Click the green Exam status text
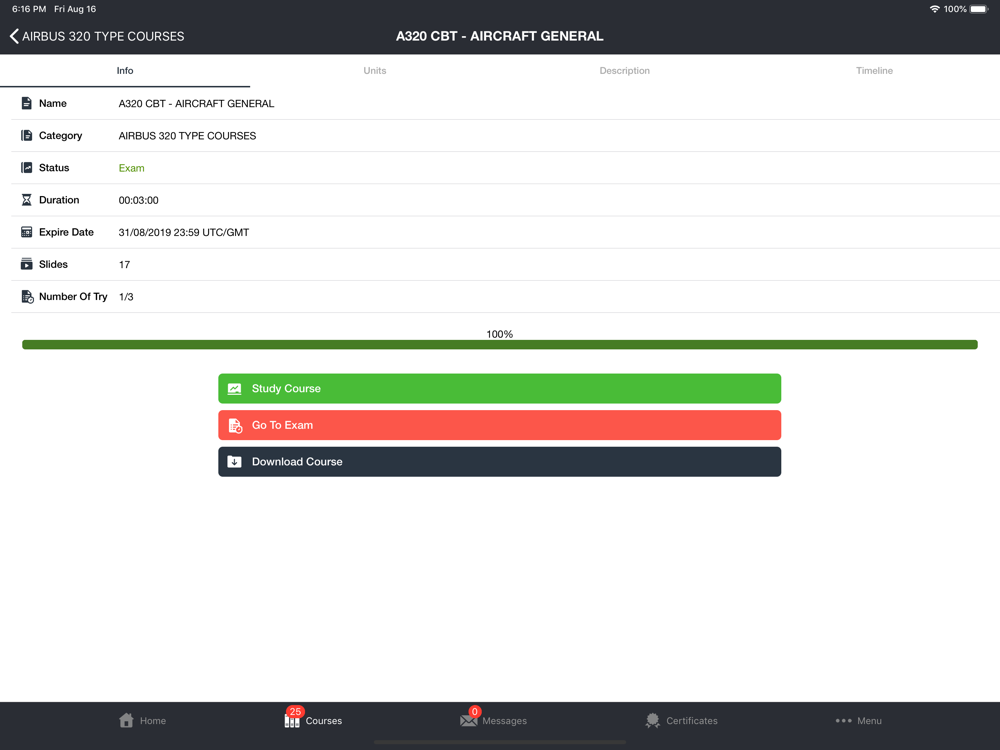Image resolution: width=1000 pixels, height=750 pixels. (131, 168)
